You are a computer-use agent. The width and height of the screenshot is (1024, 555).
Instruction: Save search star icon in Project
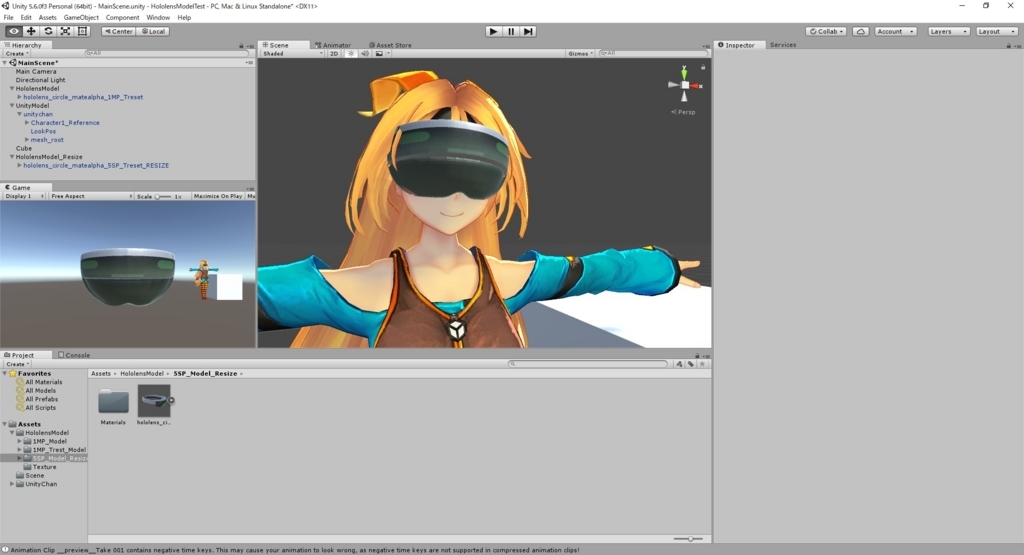pyautogui.click(x=703, y=364)
